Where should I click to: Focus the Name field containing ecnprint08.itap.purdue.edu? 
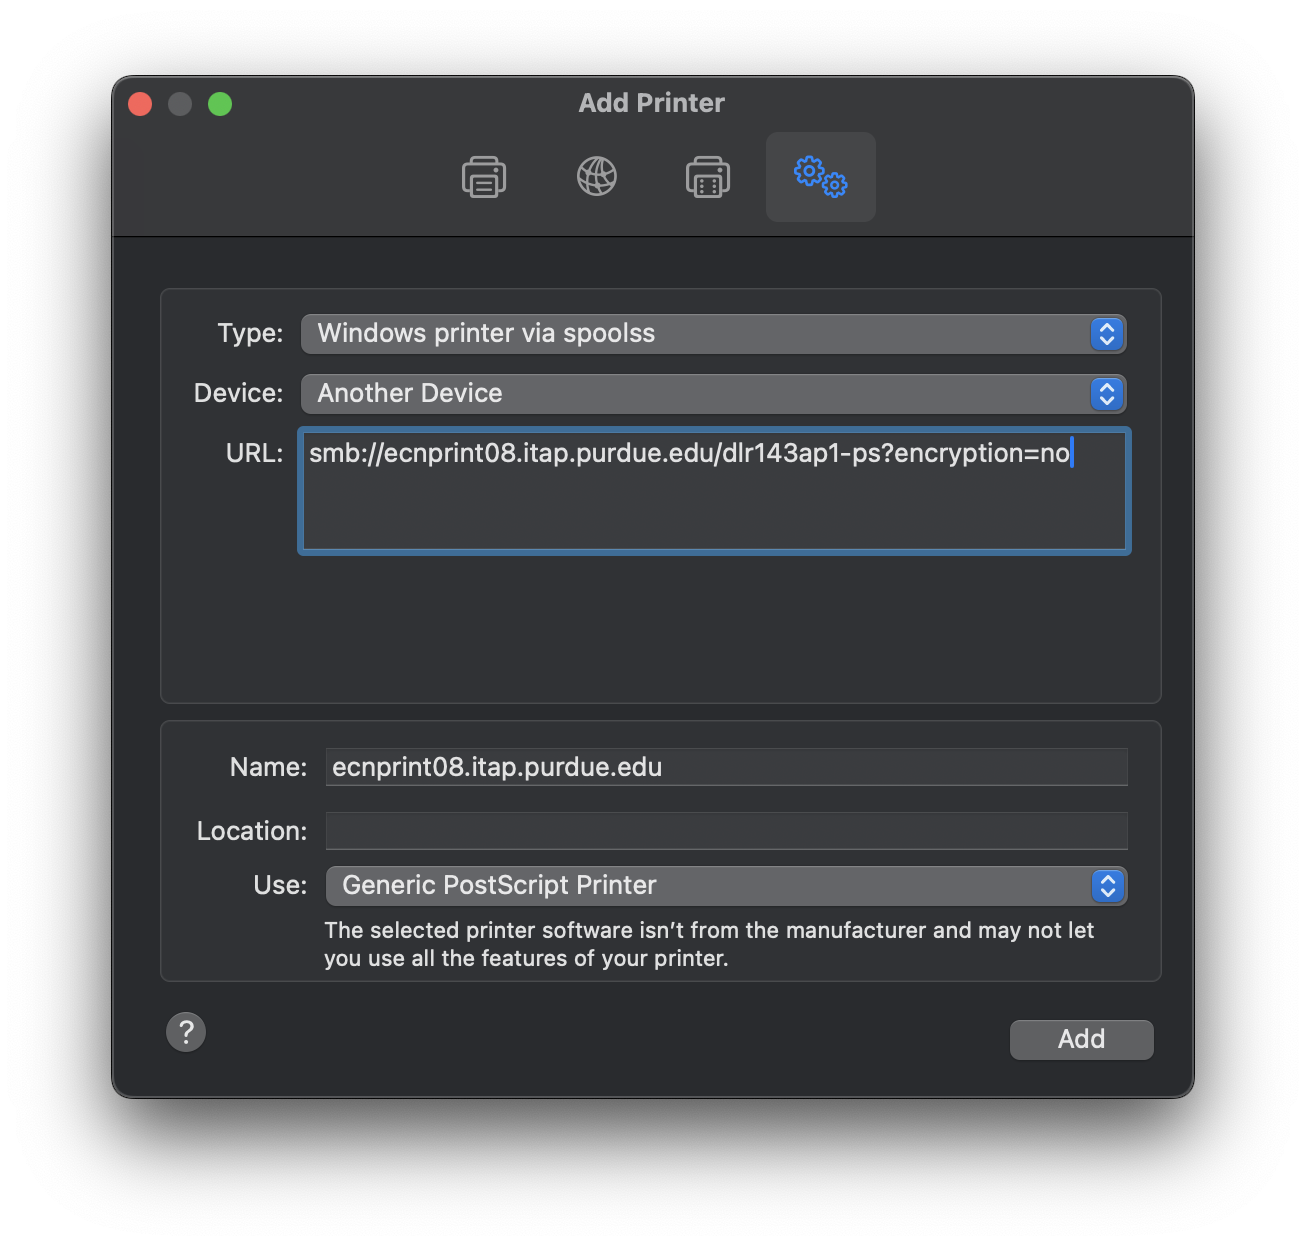pos(726,767)
